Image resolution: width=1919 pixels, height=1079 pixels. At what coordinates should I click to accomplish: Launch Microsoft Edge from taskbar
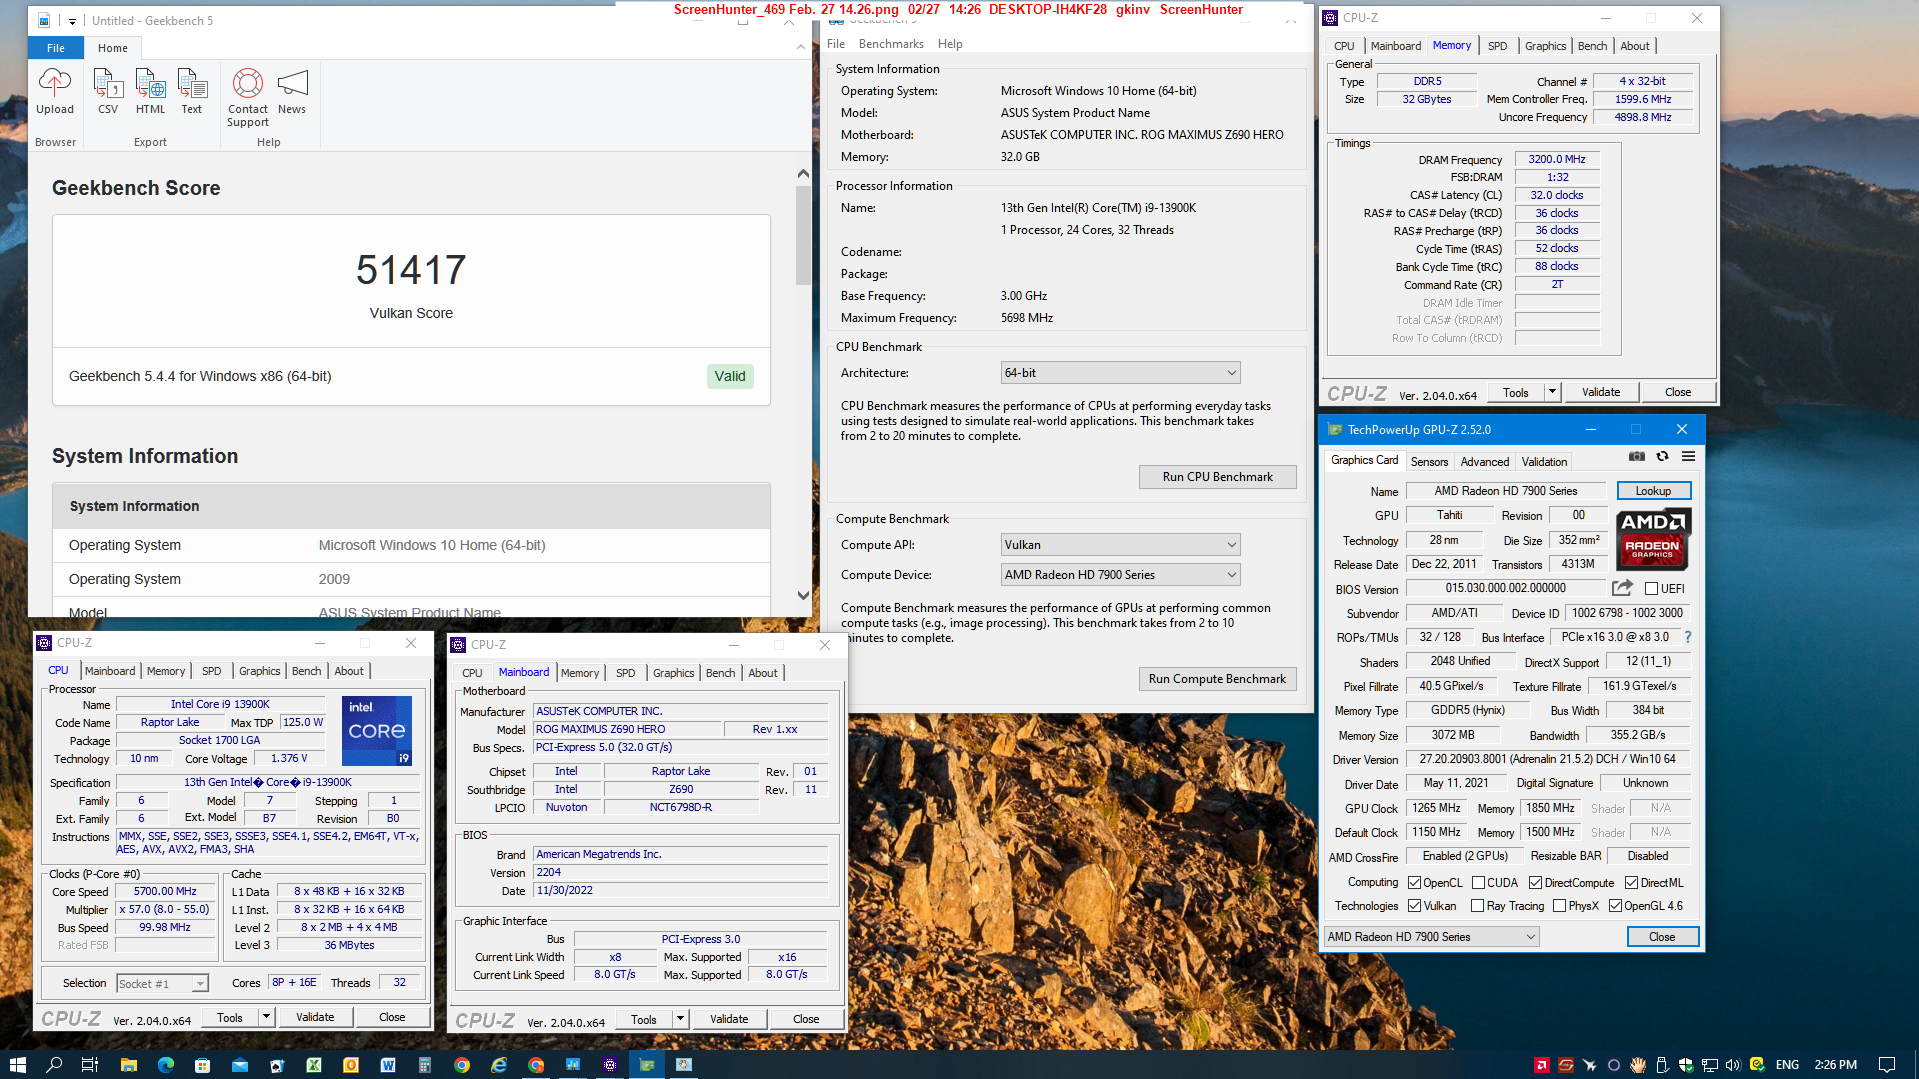point(165,1065)
